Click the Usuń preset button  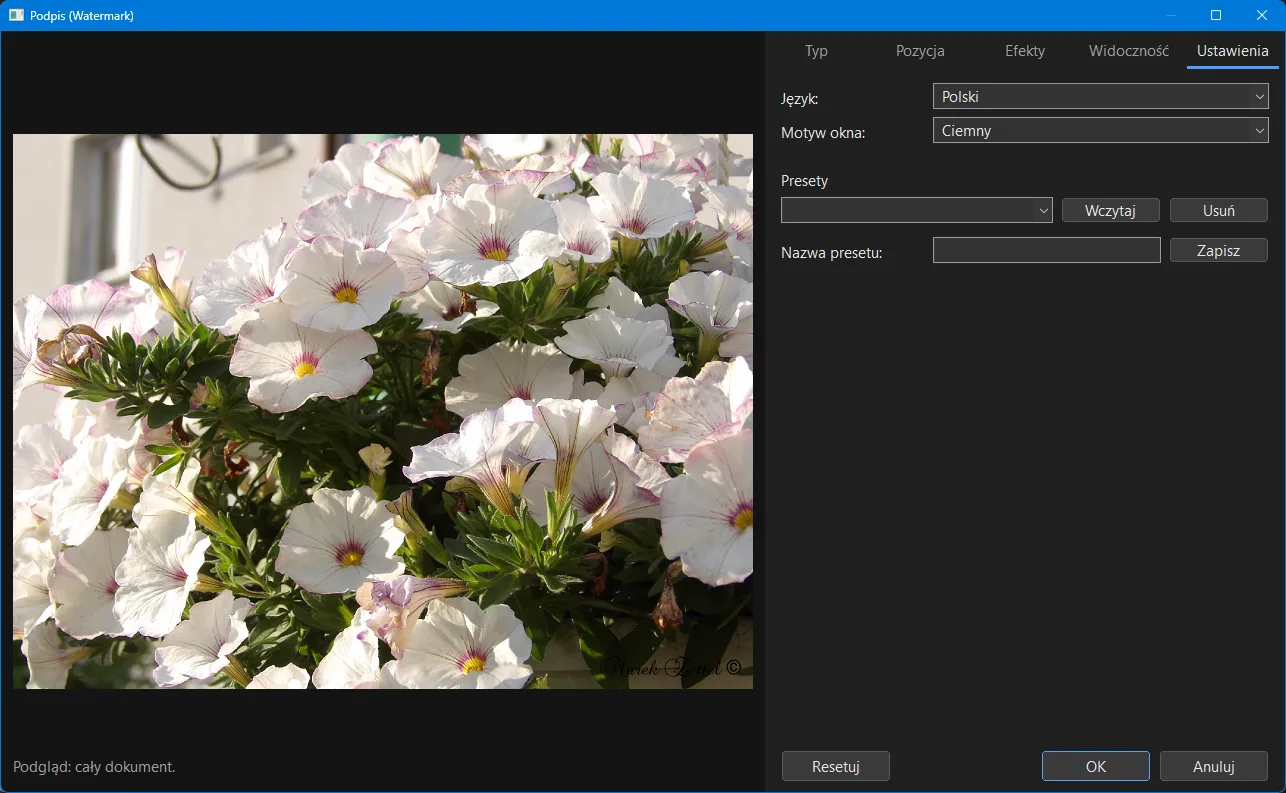[1218, 210]
